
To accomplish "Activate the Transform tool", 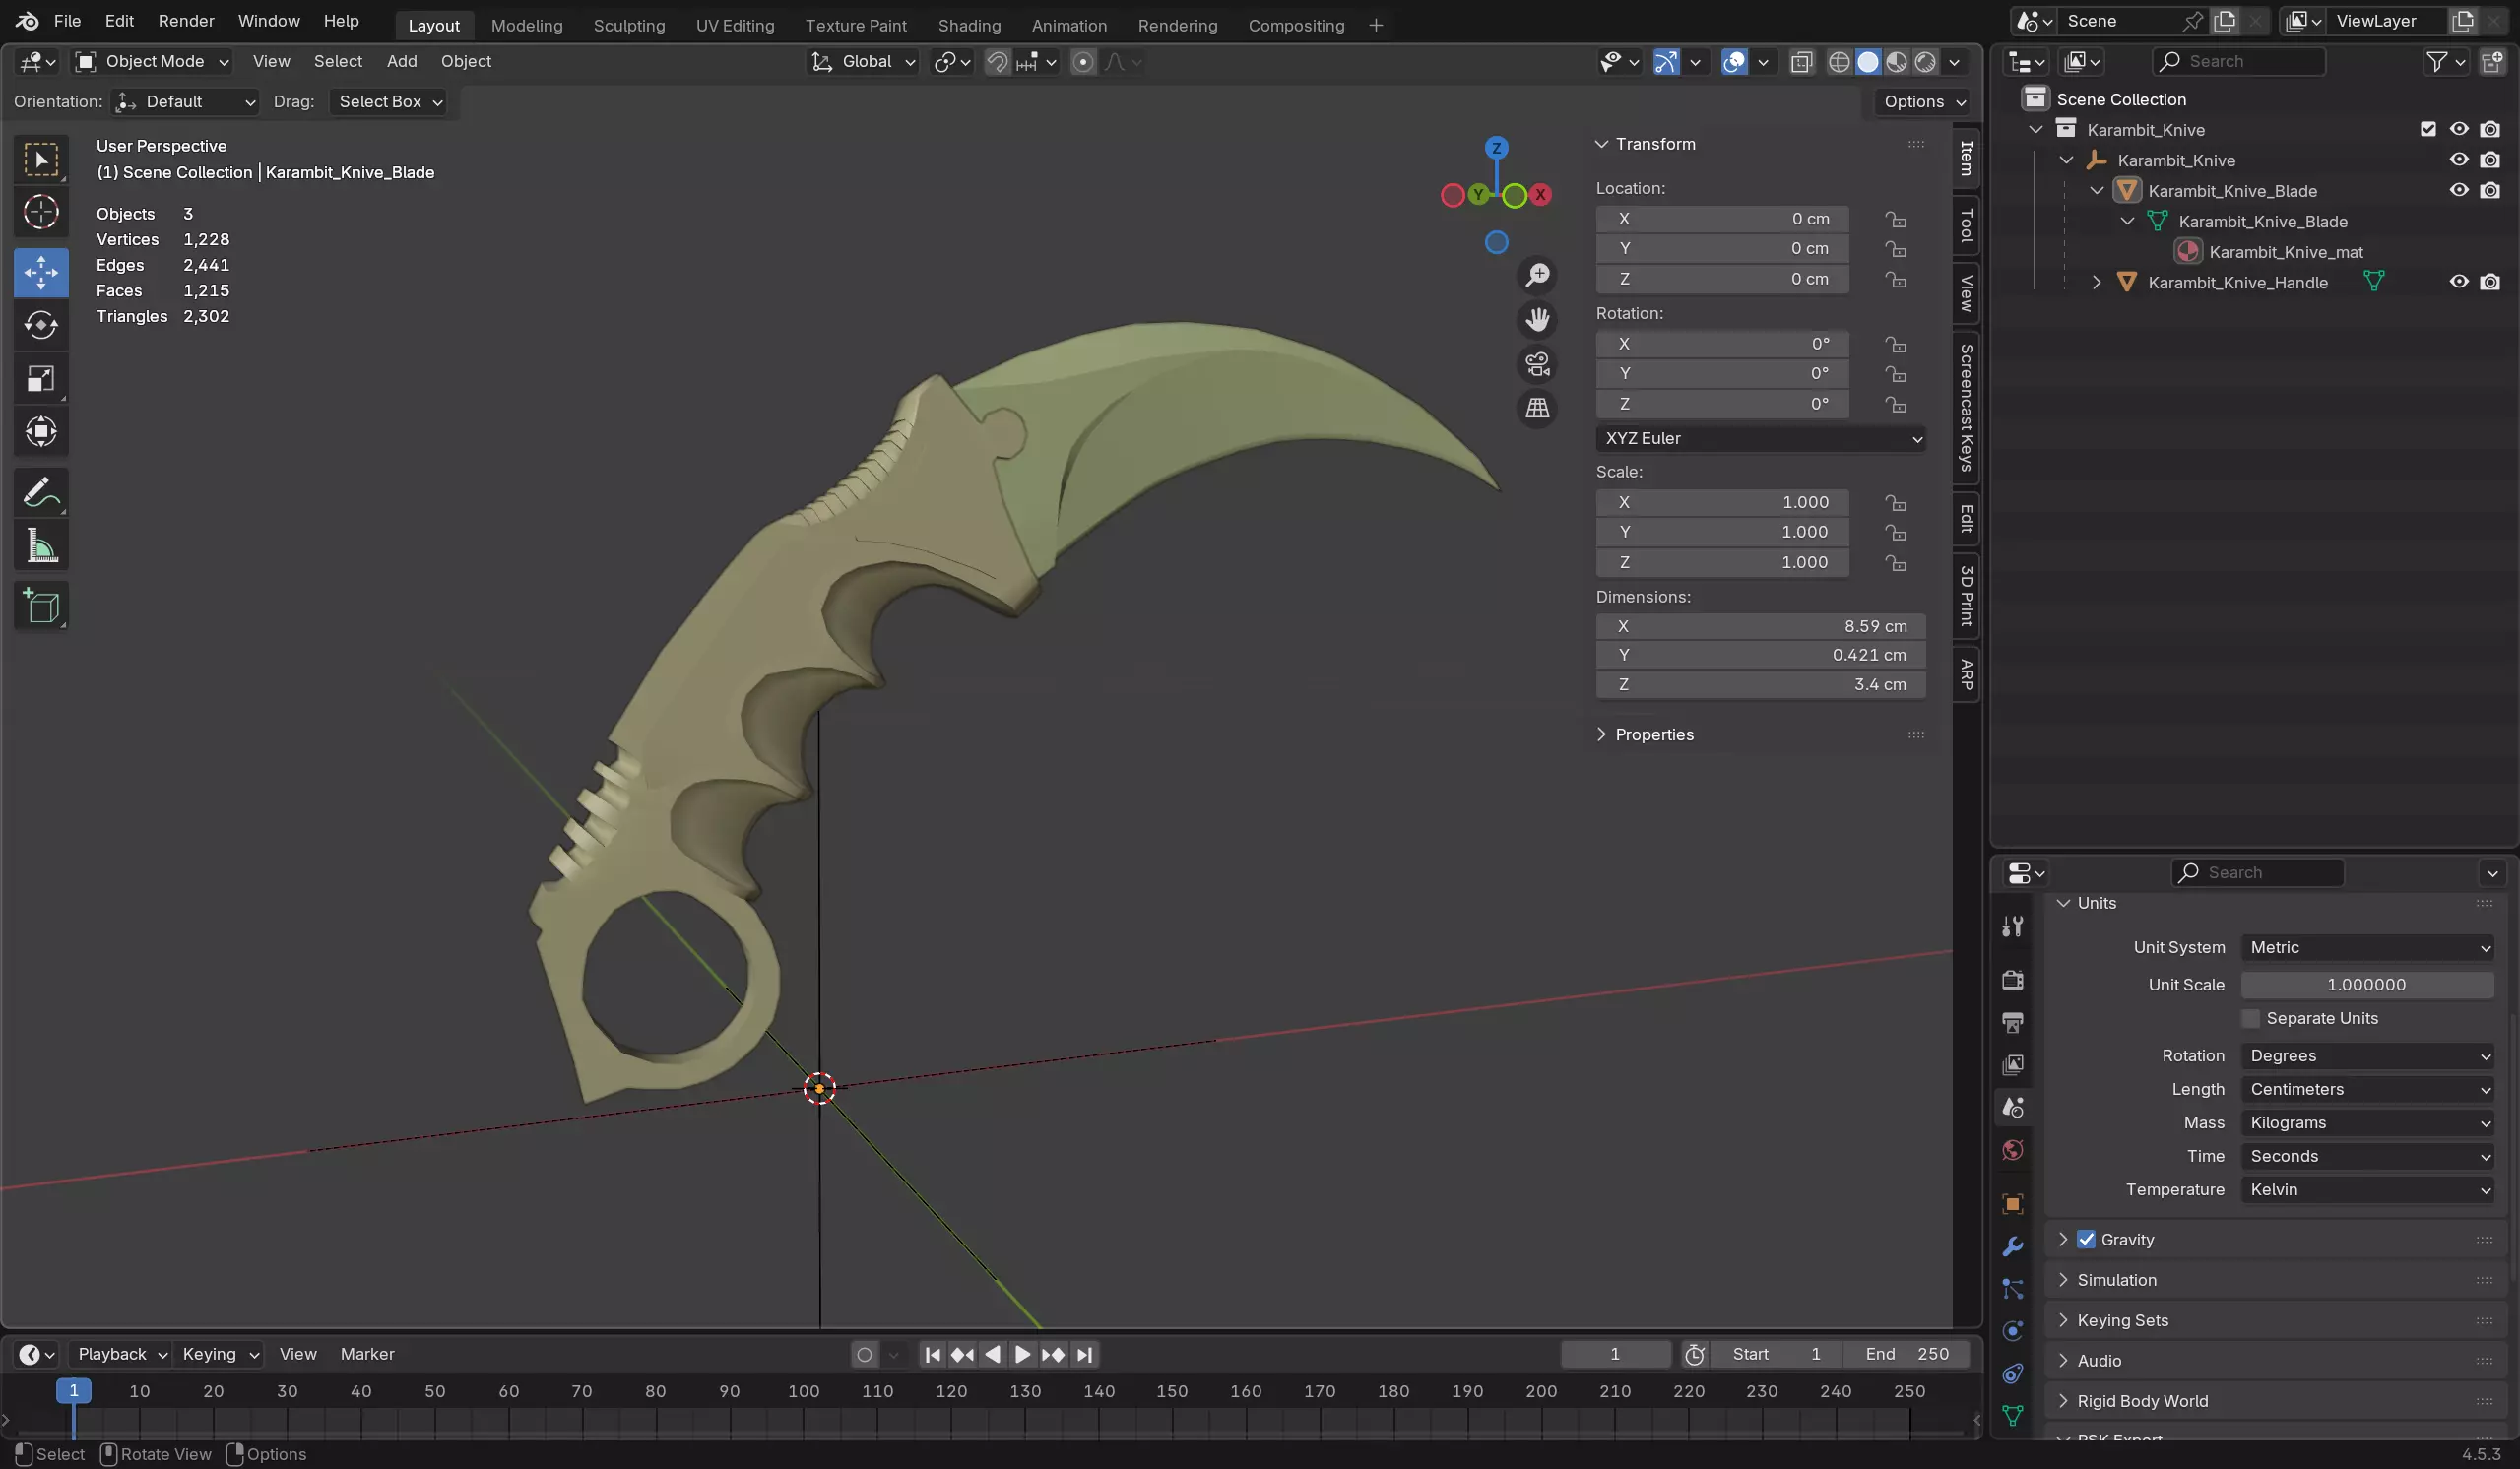I will tap(41, 431).
